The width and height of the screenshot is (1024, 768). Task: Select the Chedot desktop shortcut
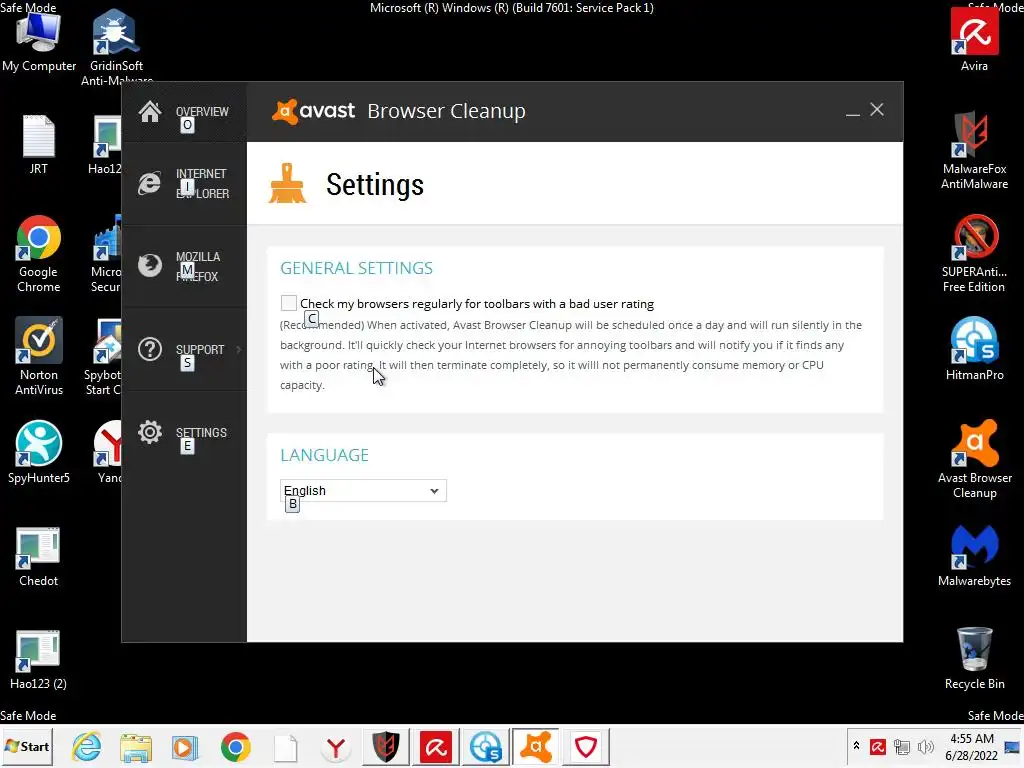tap(39, 556)
